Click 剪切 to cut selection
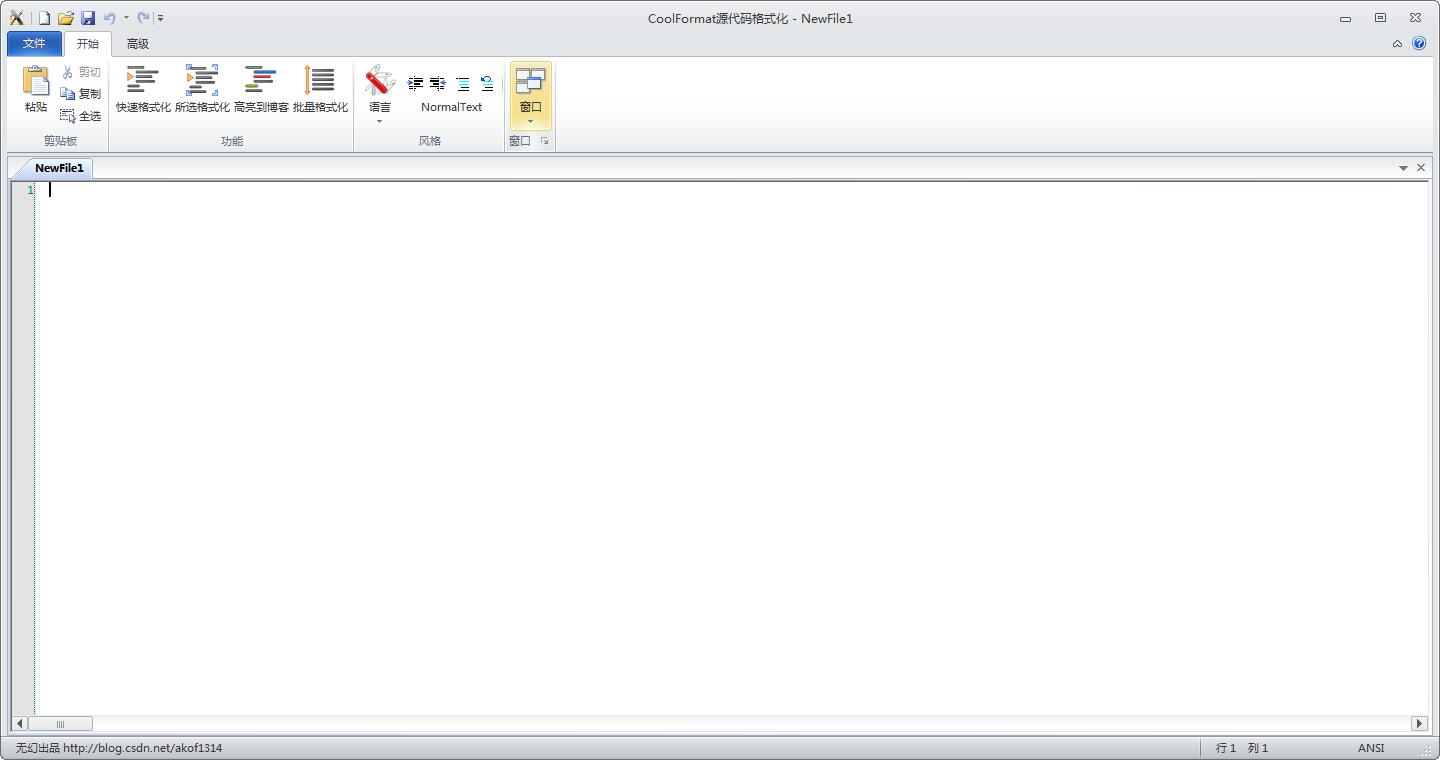The height and width of the screenshot is (760, 1440). pyautogui.click(x=80, y=72)
